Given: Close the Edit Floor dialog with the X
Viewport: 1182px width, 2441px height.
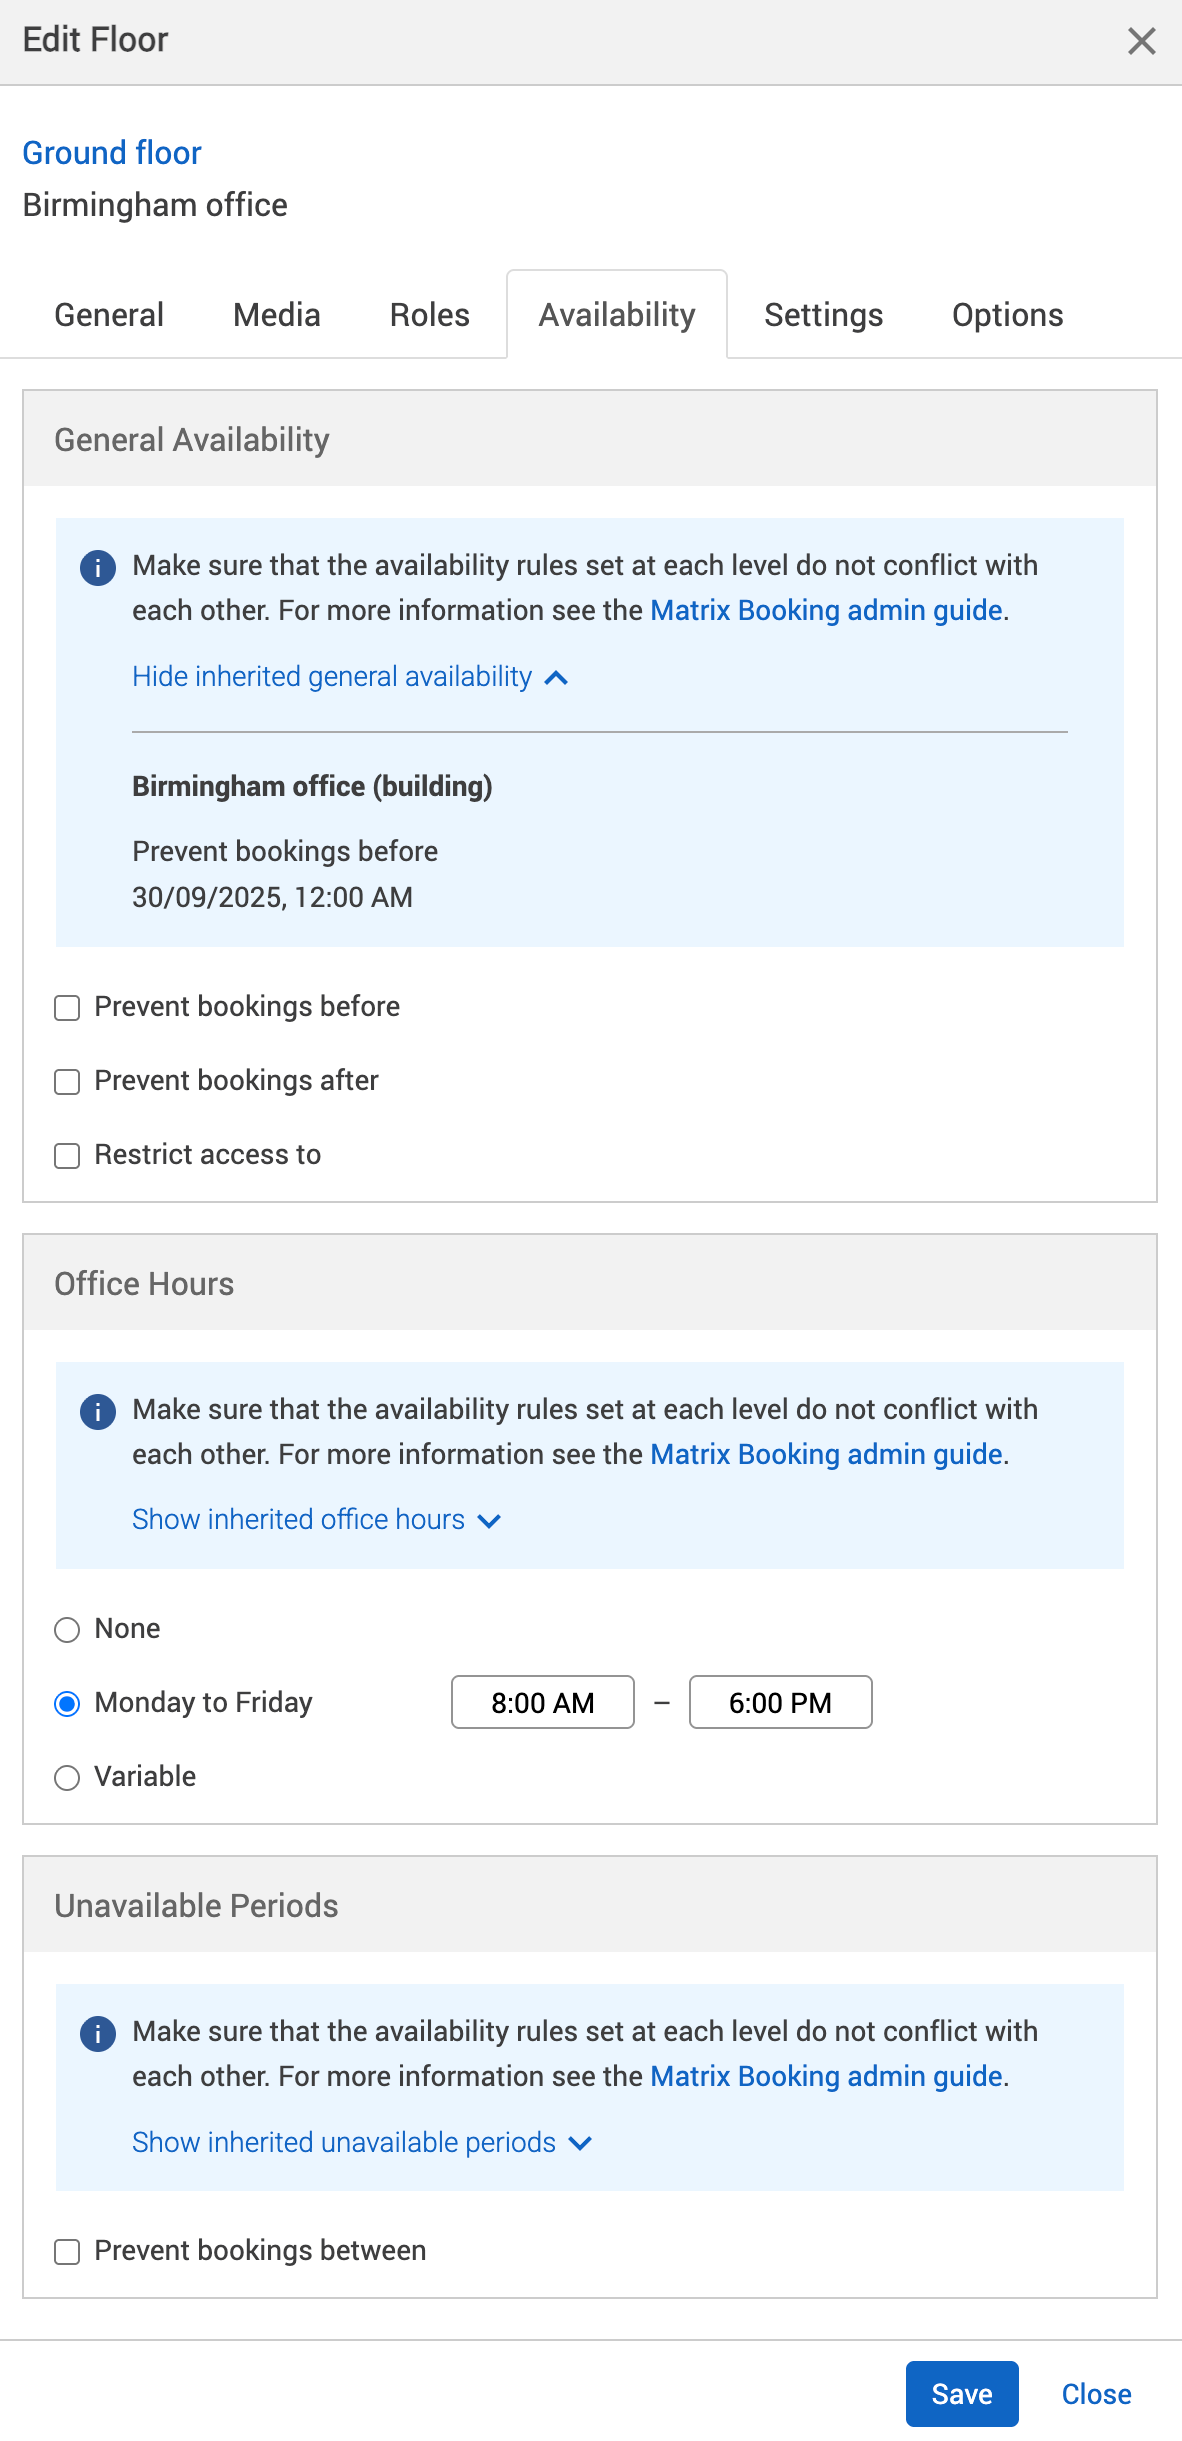Looking at the screenshot, I should [1142, 42].
